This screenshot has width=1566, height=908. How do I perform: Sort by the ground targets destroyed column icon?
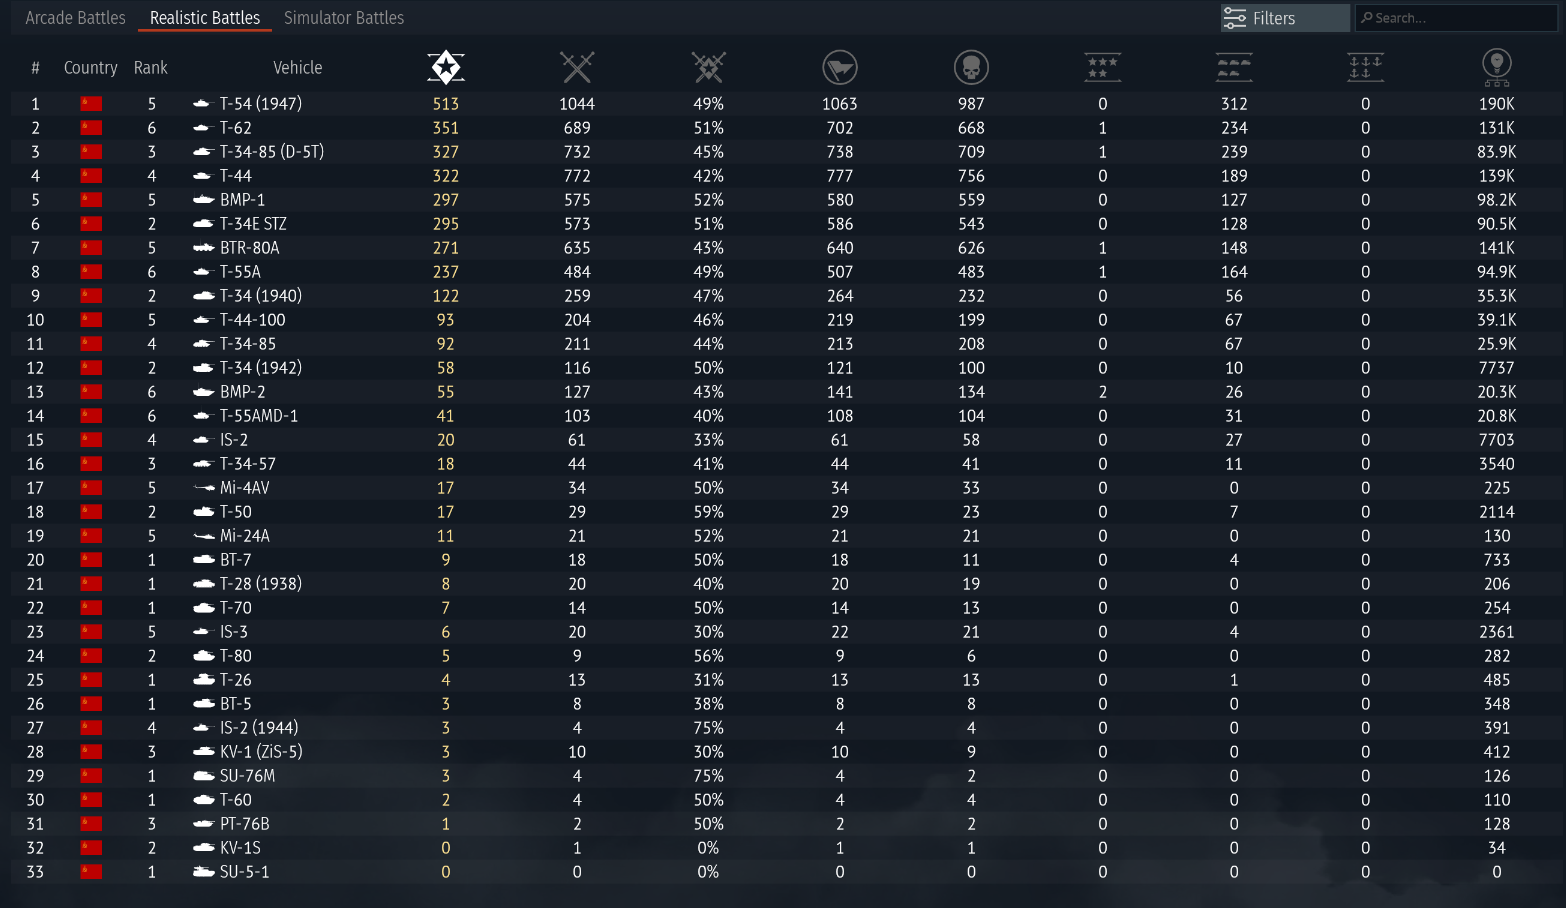click(x=1234, y=68)
